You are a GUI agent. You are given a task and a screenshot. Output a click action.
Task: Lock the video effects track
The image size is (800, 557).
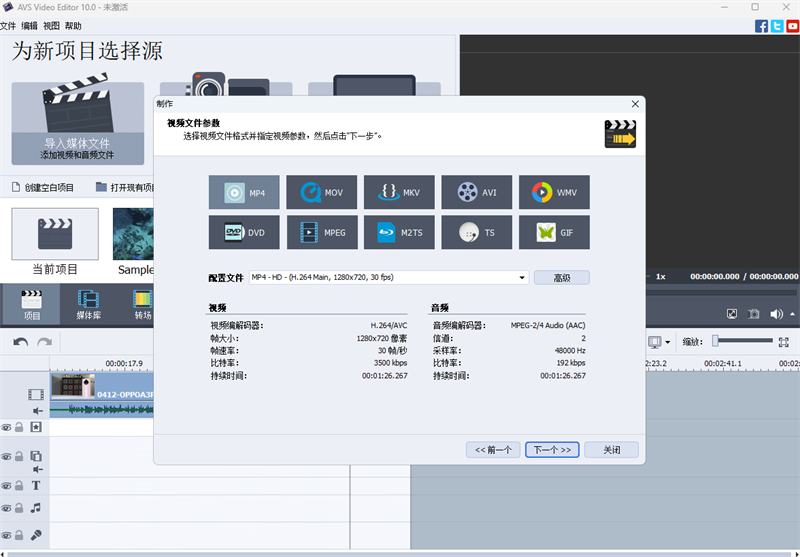pos(19,427)
